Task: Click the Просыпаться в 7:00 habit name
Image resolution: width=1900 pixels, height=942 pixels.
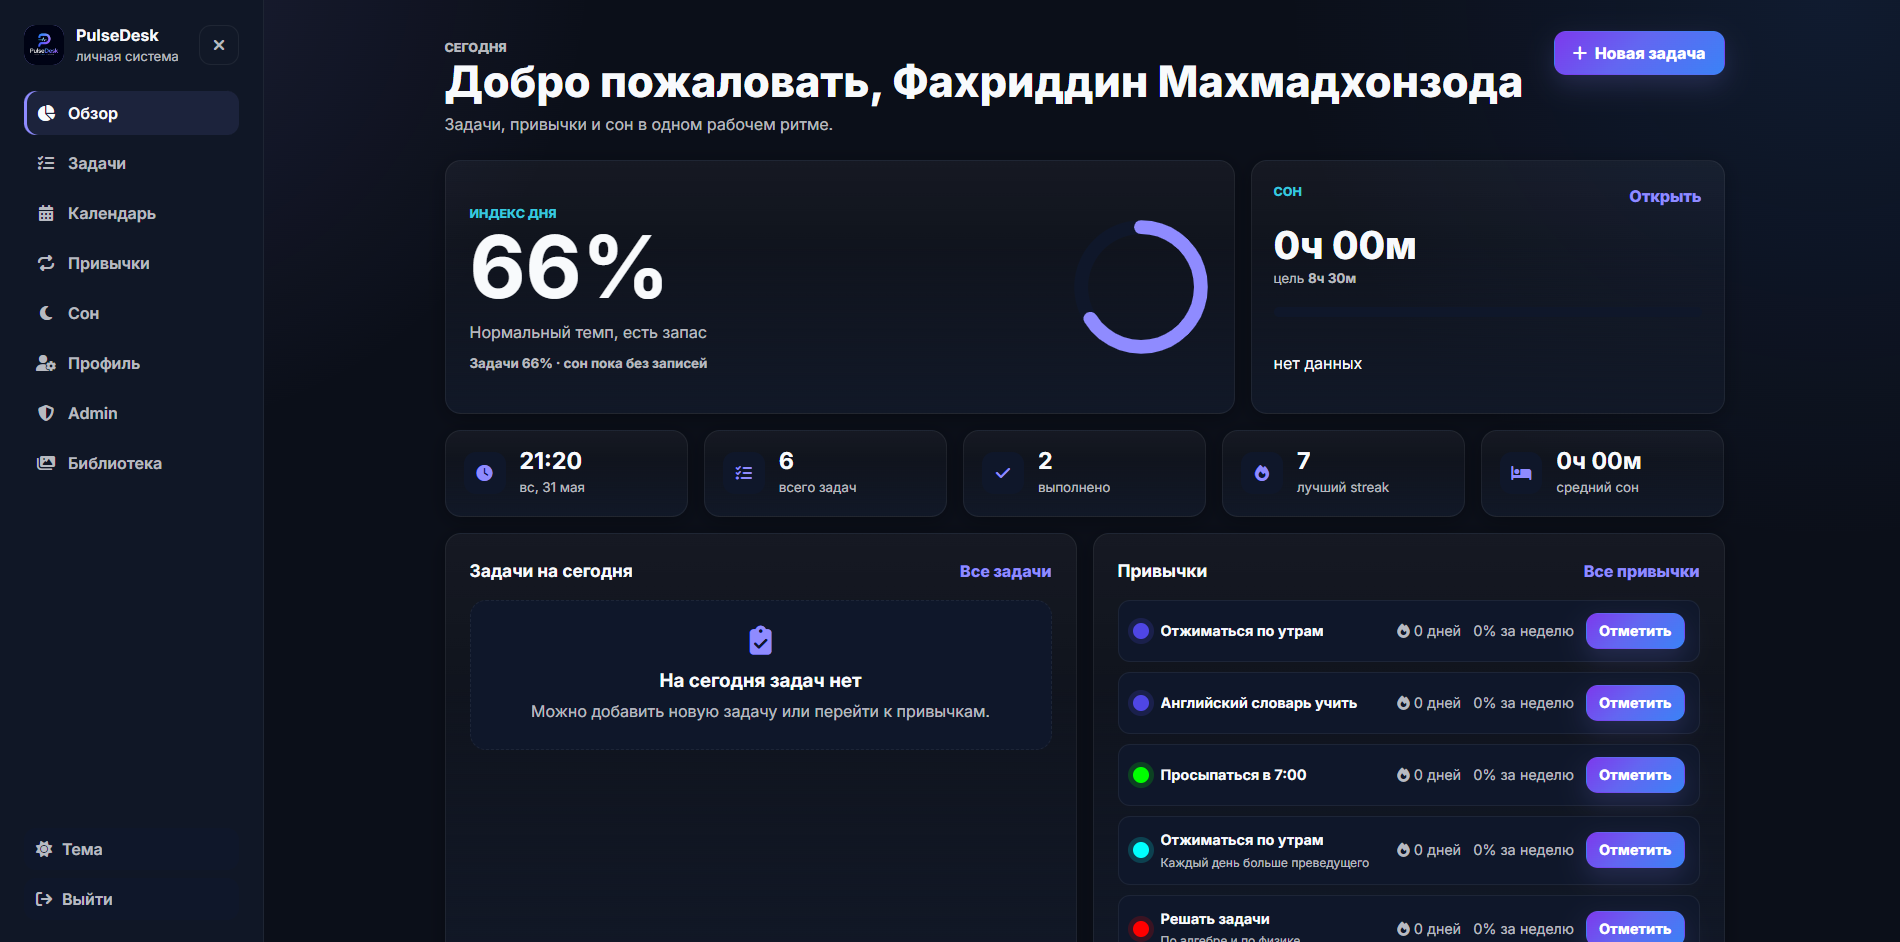Action: tap(1233, 775)
